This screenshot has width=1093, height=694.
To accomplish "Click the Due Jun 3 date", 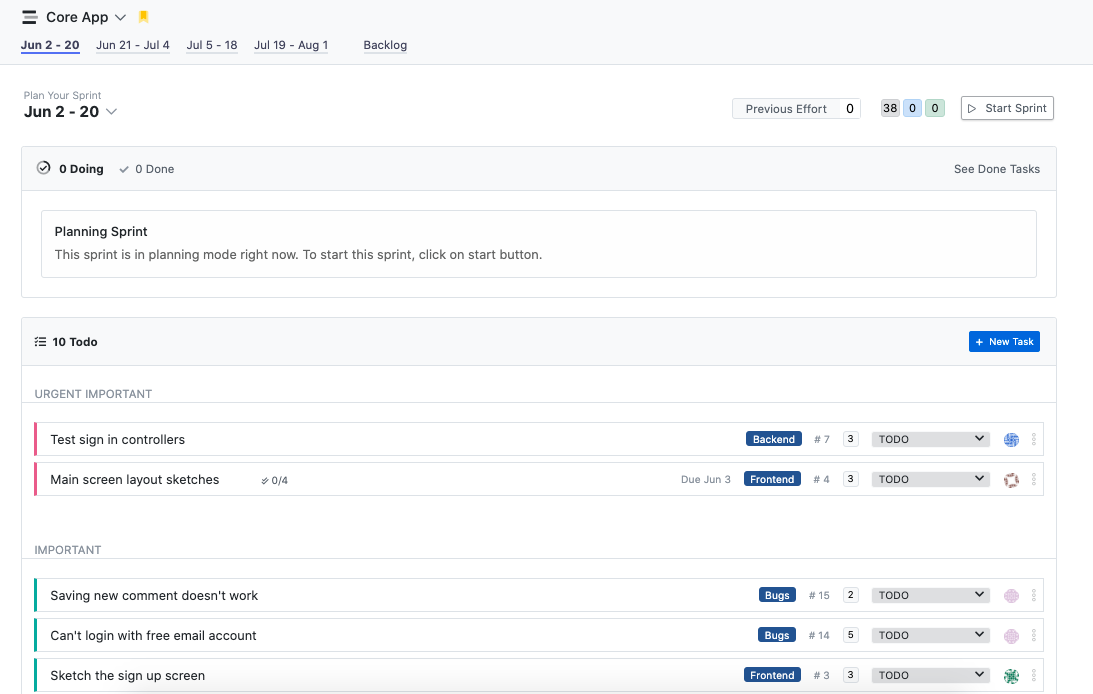I will (x=705, y=479).
